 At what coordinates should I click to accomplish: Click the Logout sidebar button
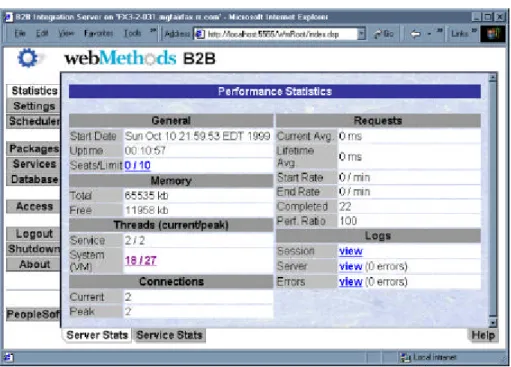pos(34,234)
